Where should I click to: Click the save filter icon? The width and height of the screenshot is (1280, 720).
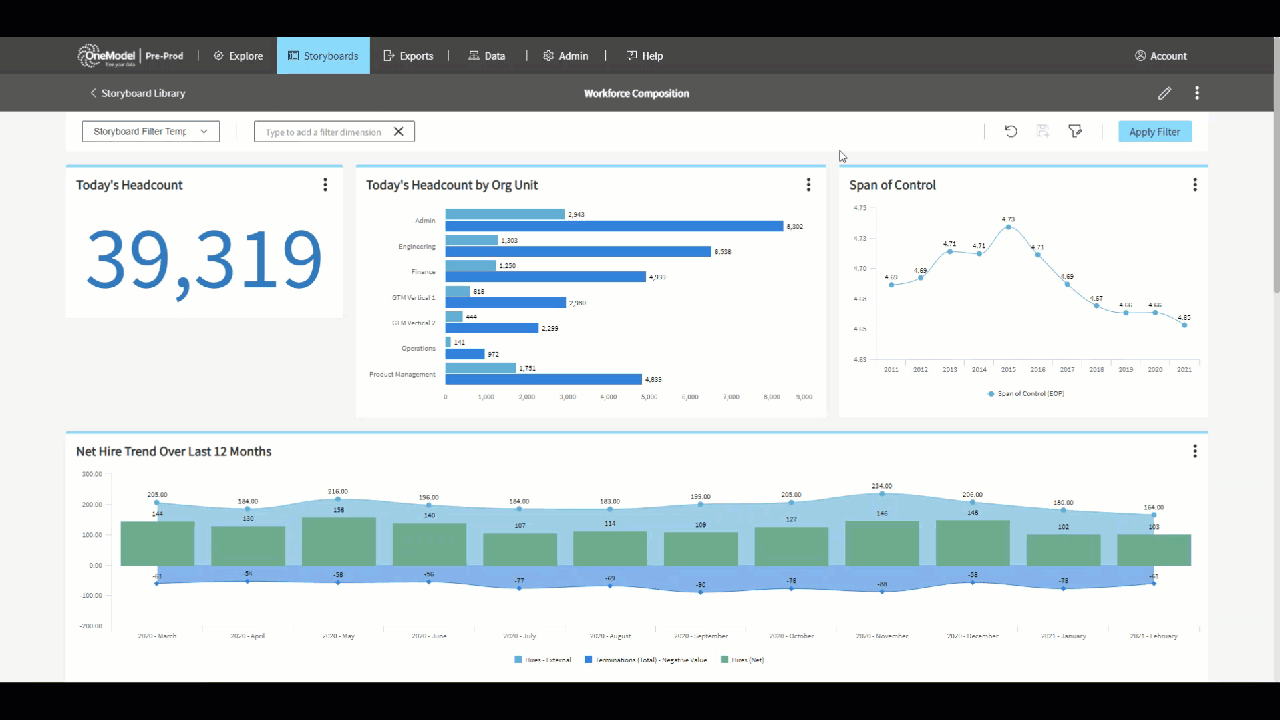pyautogui.click(x=1043, y=131)
